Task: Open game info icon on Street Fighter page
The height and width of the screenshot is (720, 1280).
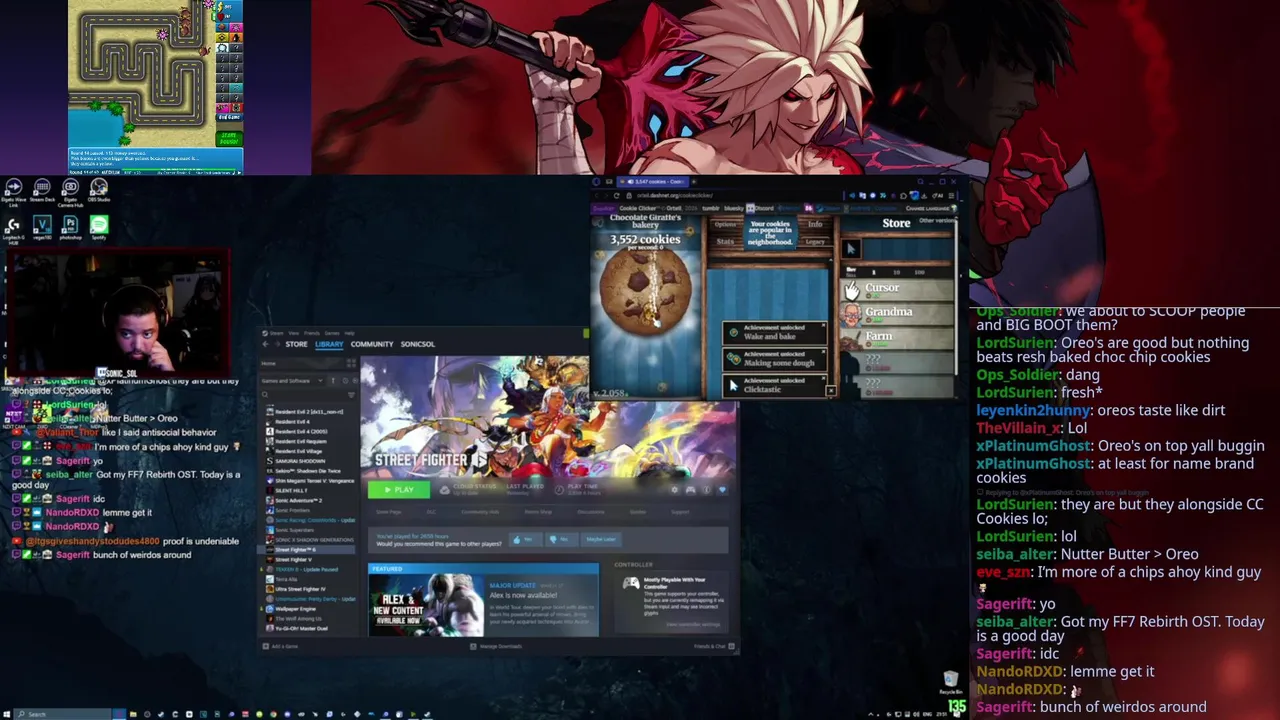Action: pyautogui.click(x=706, y=490)
